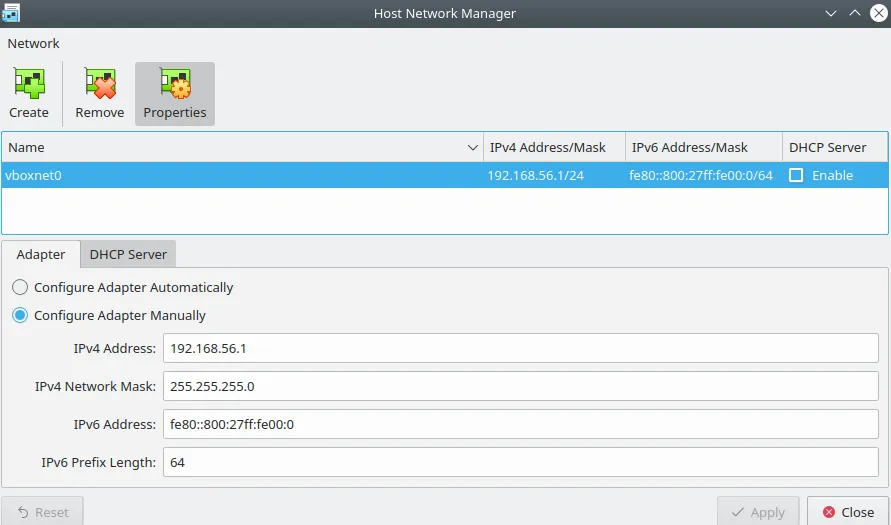Switch to the Adapter tab

[41, 254]
